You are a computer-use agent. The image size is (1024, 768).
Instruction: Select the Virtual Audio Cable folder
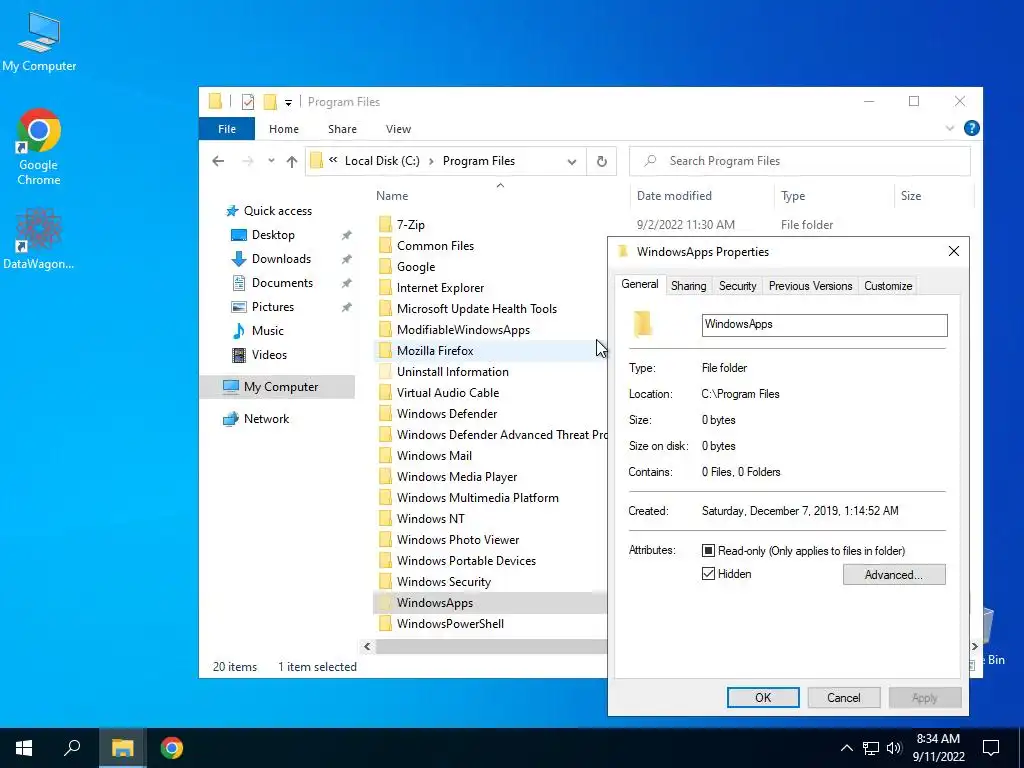coord(447,393)
